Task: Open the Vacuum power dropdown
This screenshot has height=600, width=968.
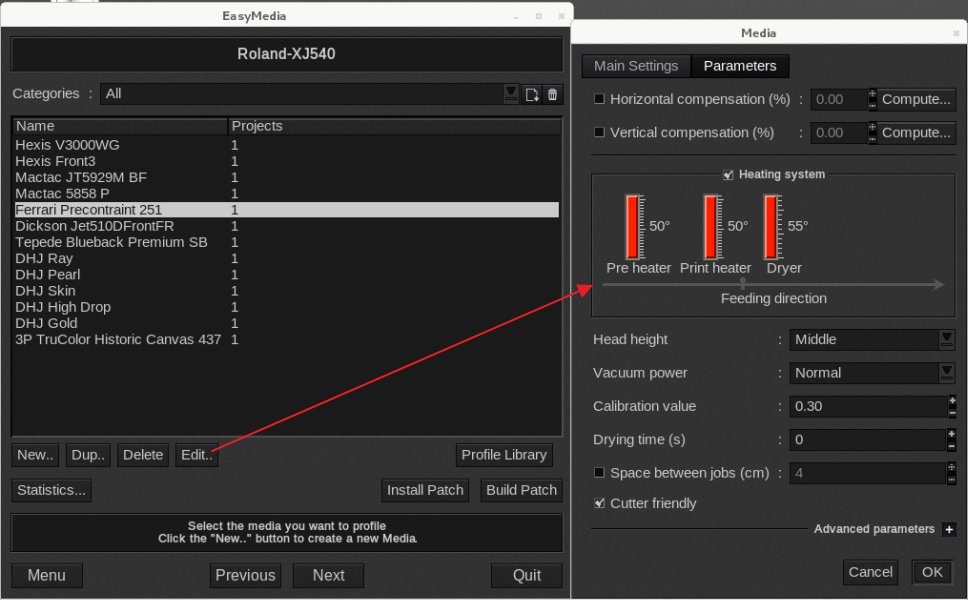Action: pyautogui.click(x=946, y=372)
